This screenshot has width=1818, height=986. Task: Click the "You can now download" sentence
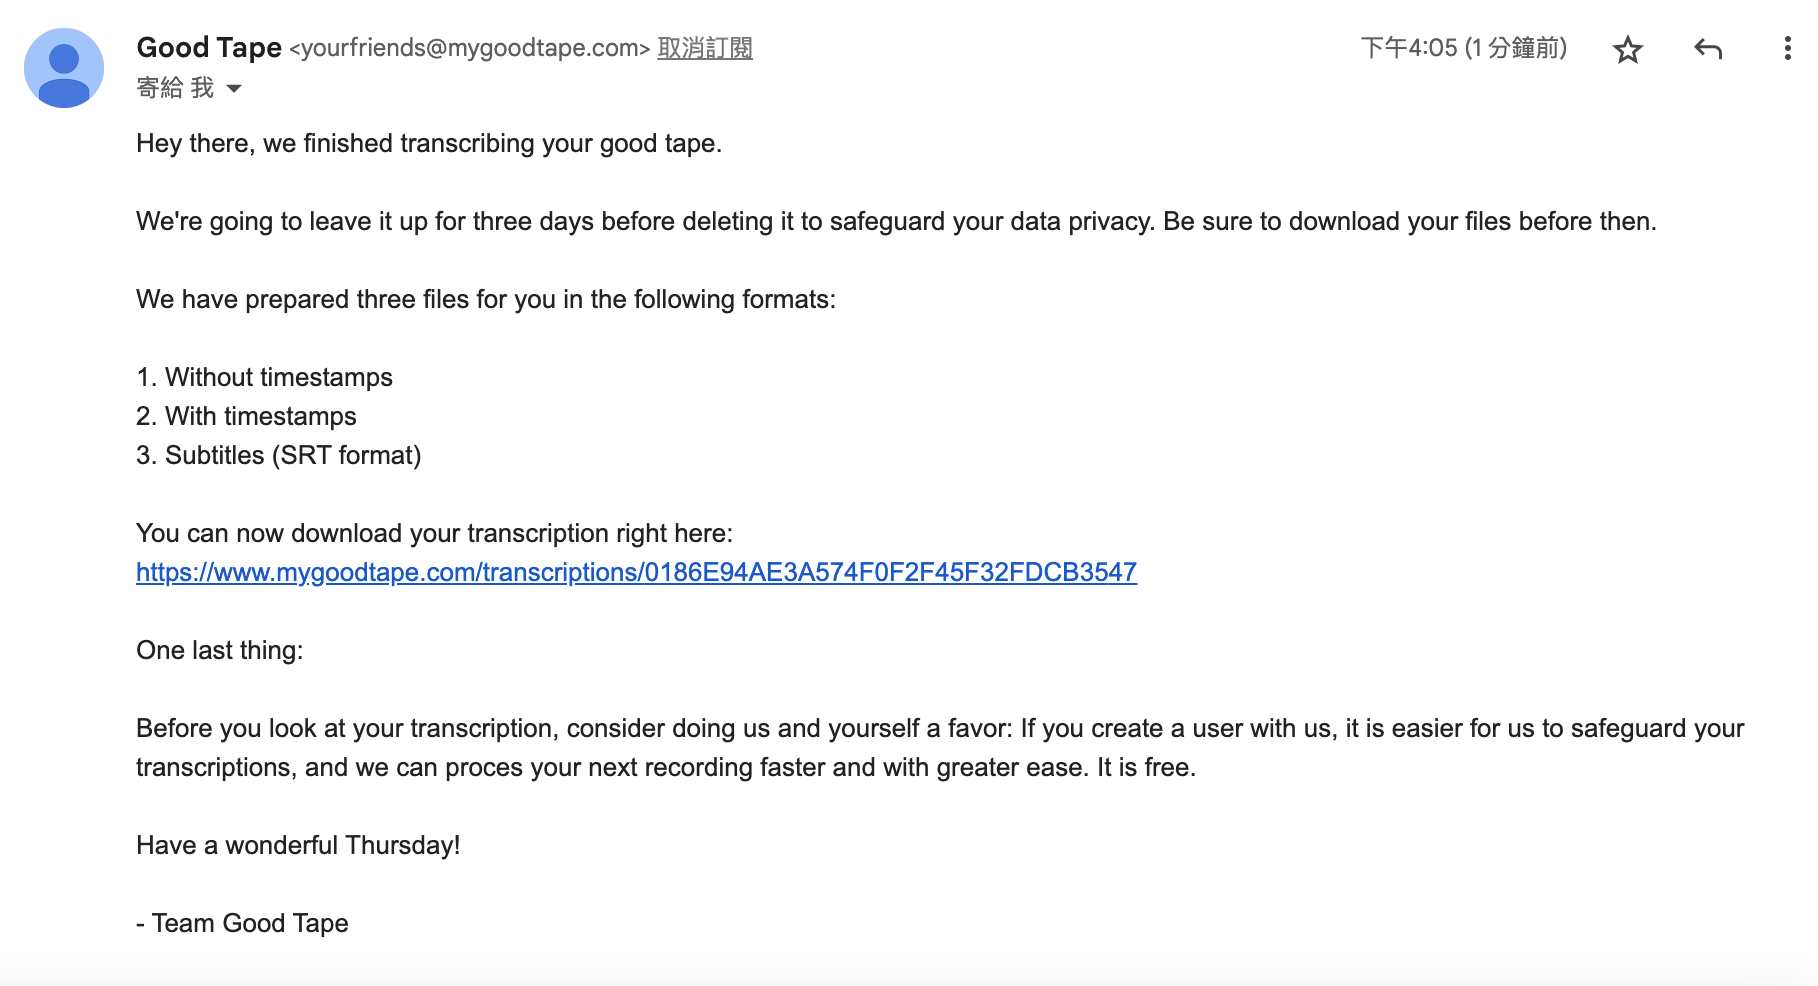pos(434,533)
